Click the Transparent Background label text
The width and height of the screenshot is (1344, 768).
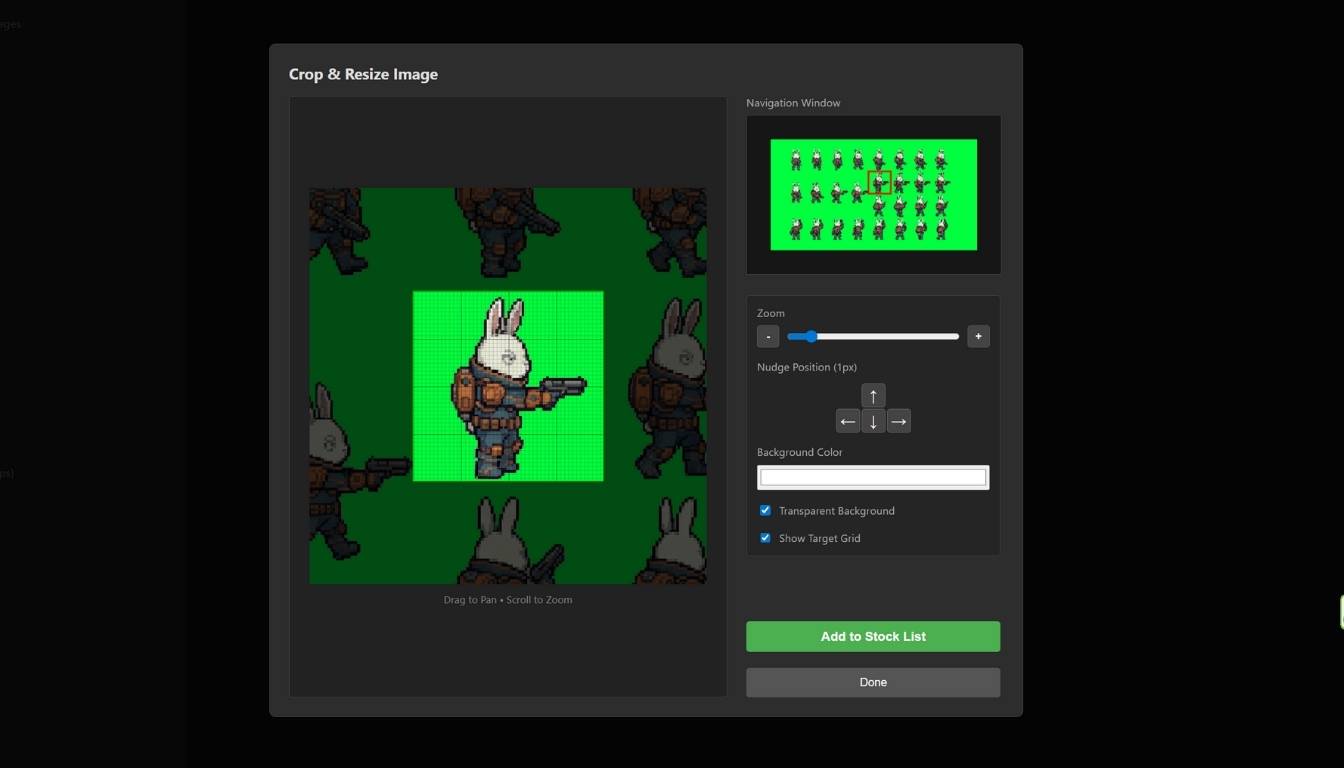(x=836, y=511)
